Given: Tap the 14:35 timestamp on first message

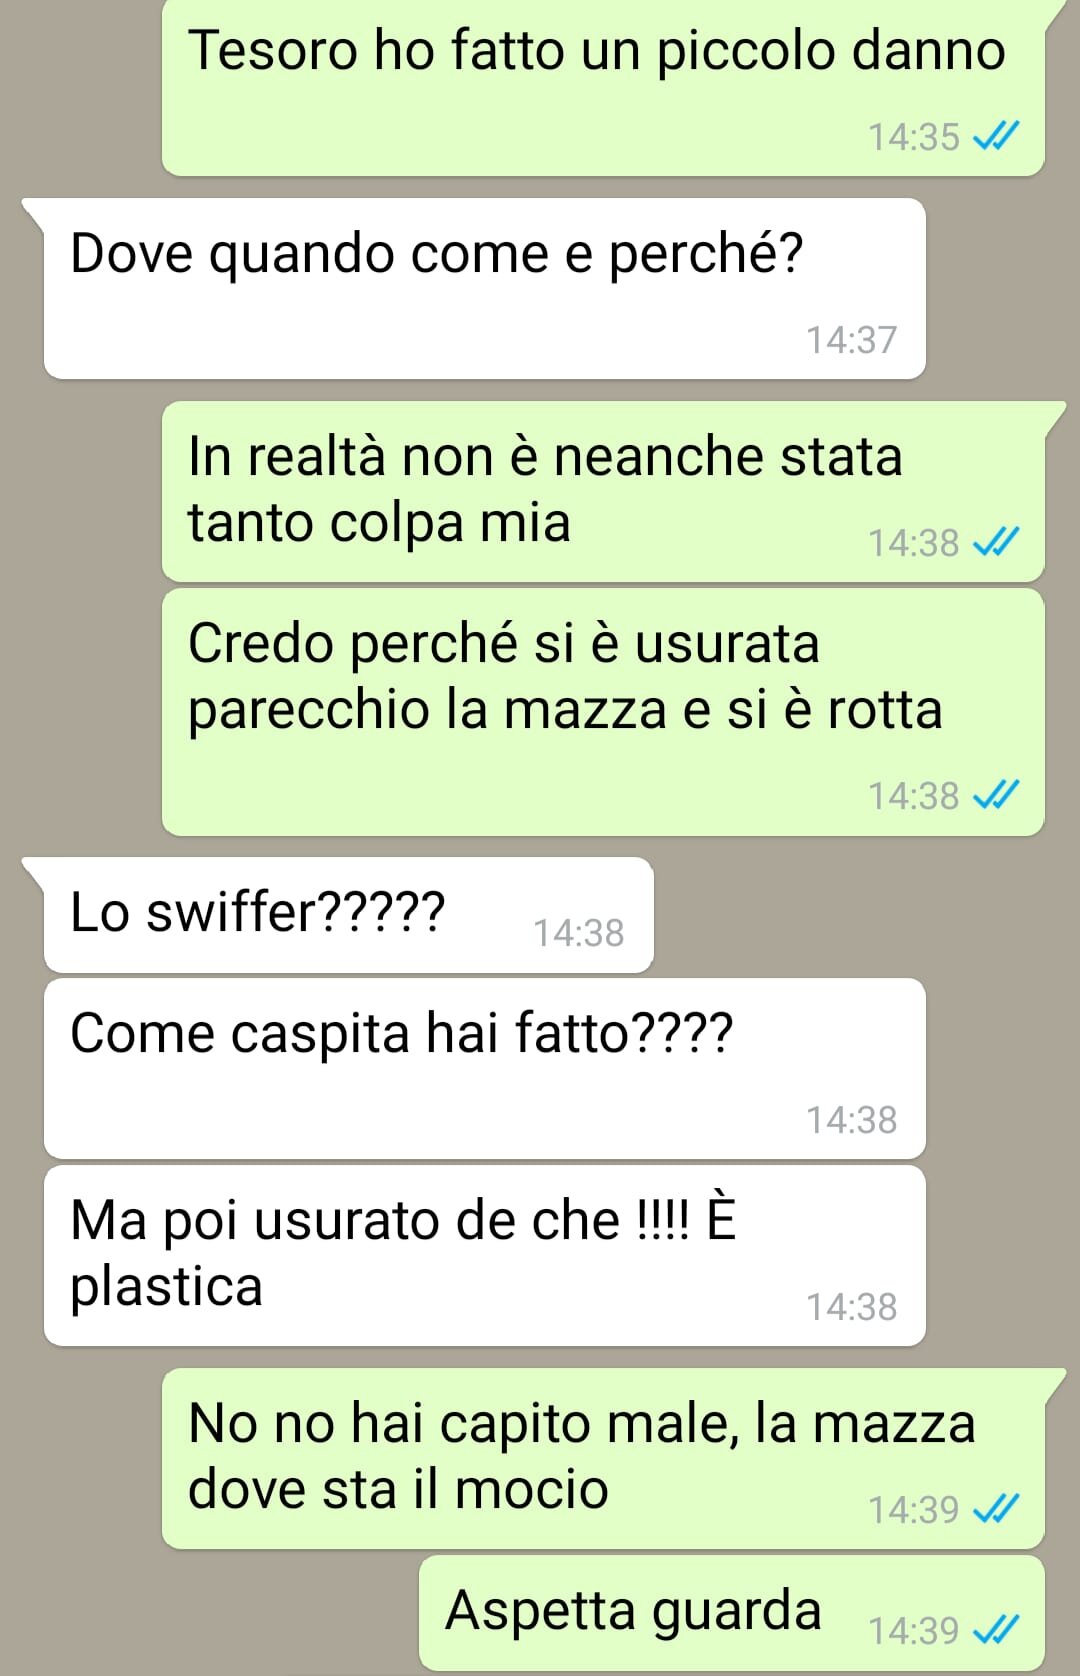Looking at the screenshot, I should [914, 137].
